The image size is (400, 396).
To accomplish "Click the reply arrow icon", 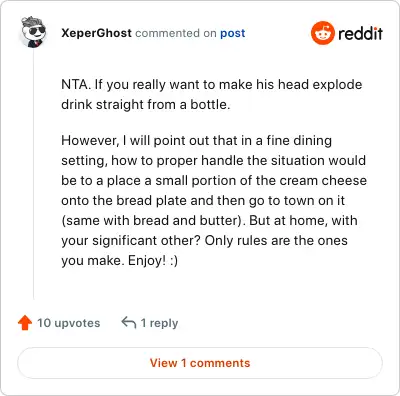I will pos(129,322).
